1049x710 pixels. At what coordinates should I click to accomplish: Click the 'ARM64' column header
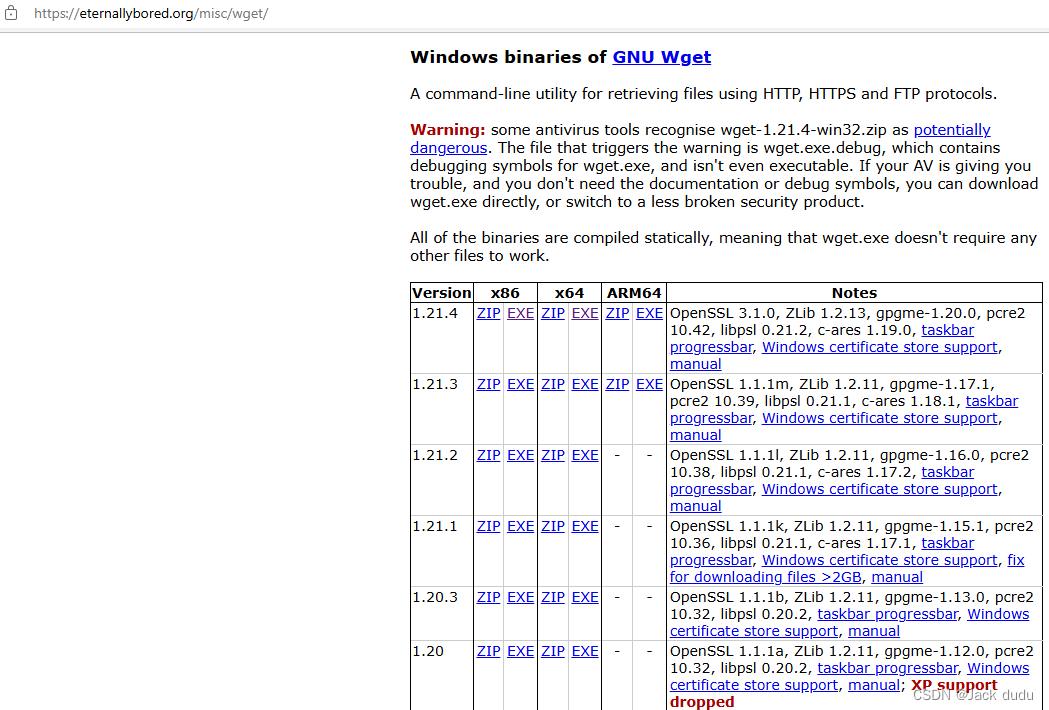click(634, 293)
